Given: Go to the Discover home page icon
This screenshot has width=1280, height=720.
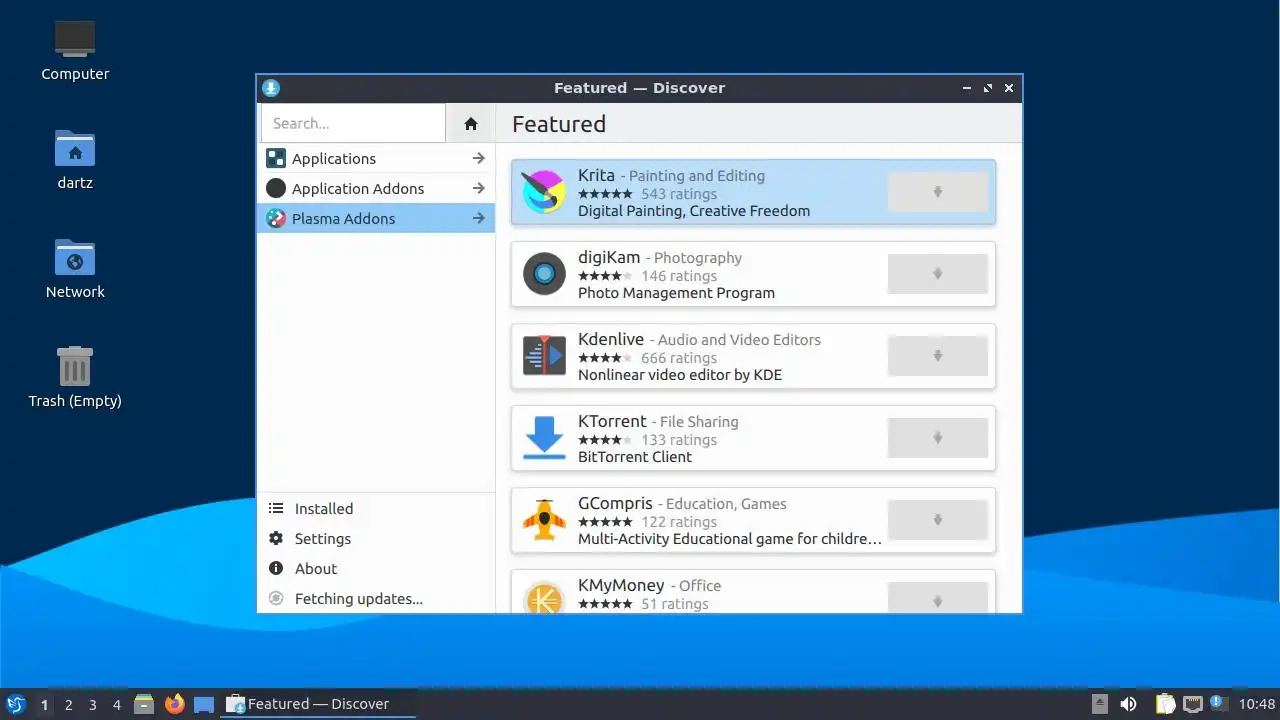Looking at the screenshot, I should 471,124.
